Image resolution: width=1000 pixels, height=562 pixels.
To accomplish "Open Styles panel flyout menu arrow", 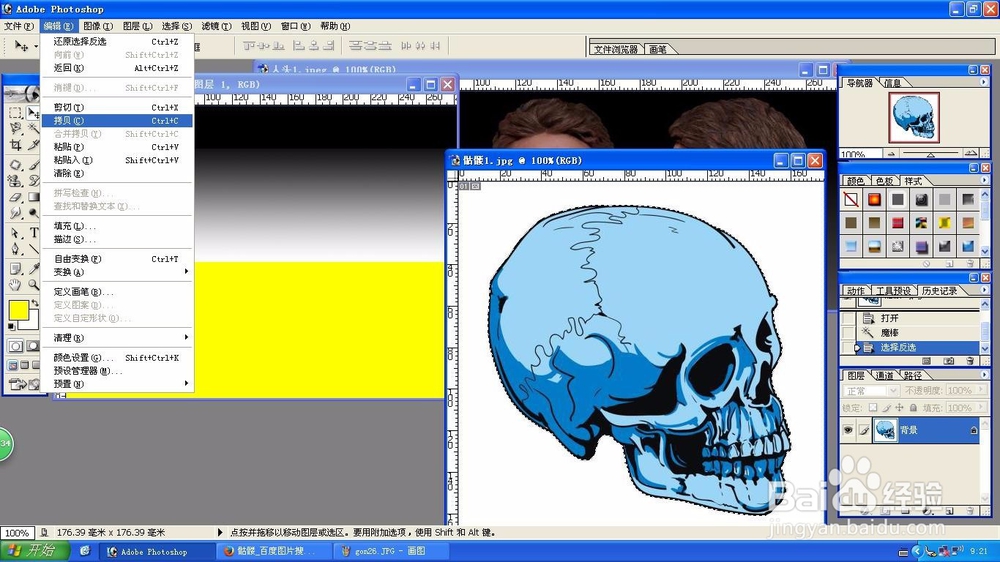I will (x=983, y=181).
